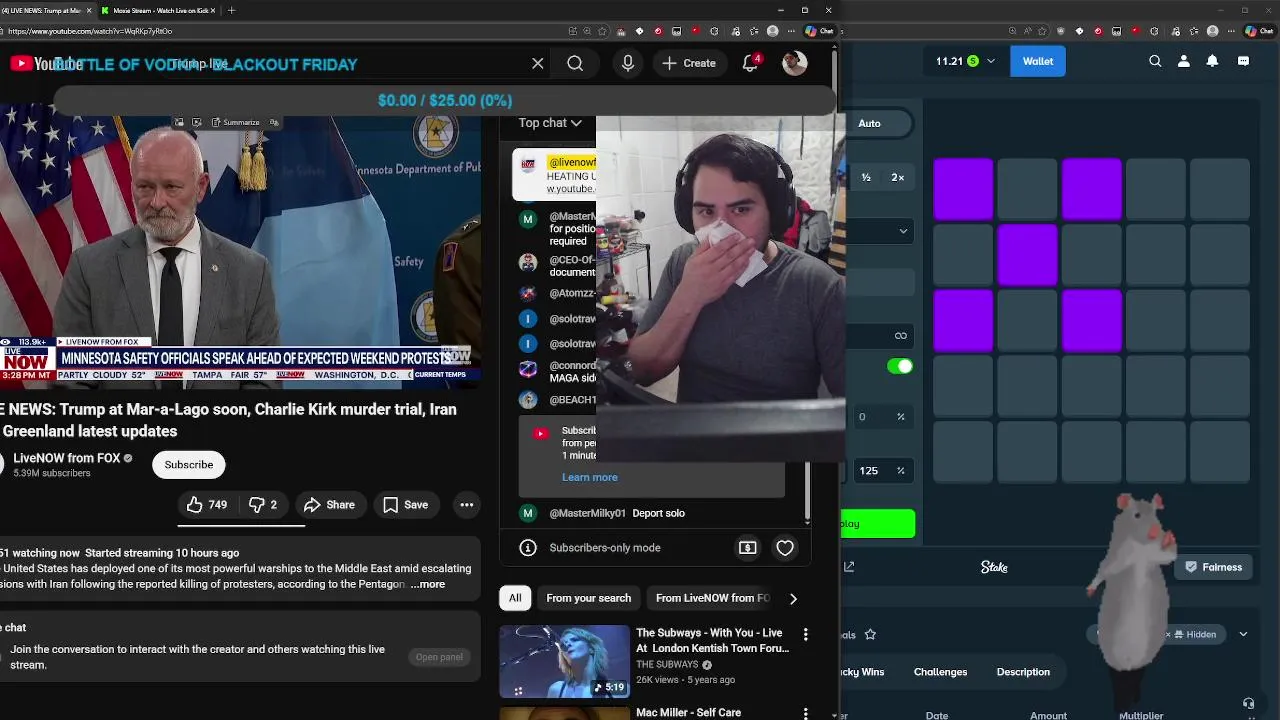Favorite the game with the star icon
Image resolution: width=1280 pixels, height=720 pixels.
point(870,634)
